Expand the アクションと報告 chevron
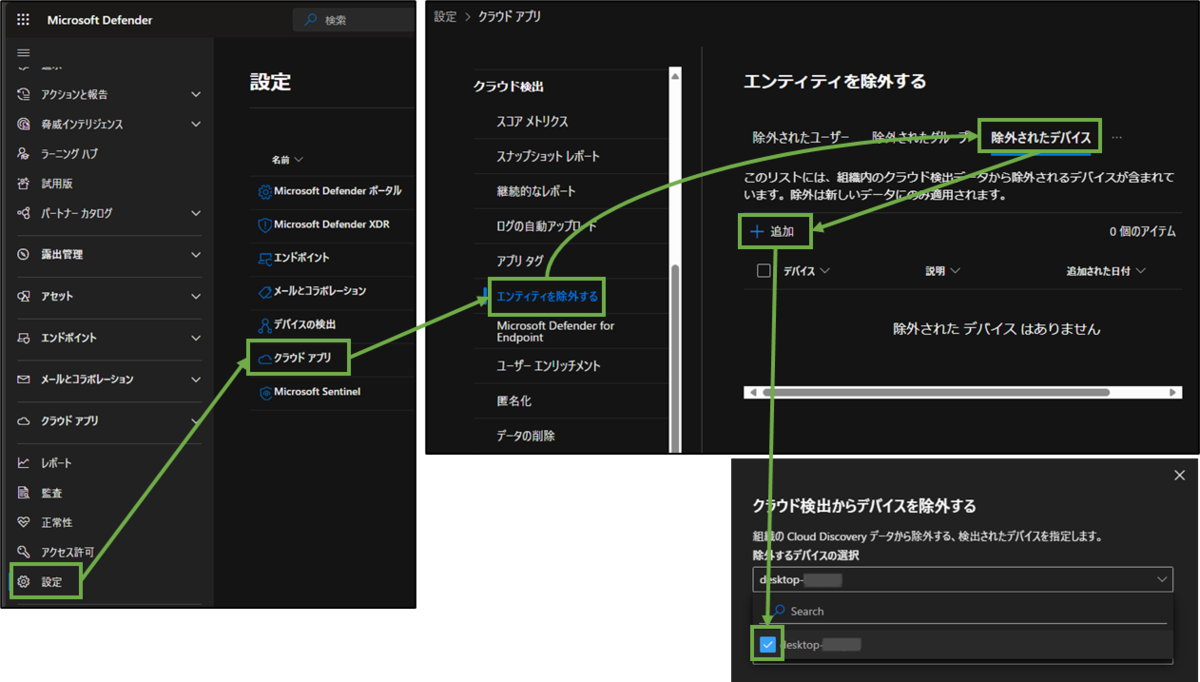 [196, 95]
